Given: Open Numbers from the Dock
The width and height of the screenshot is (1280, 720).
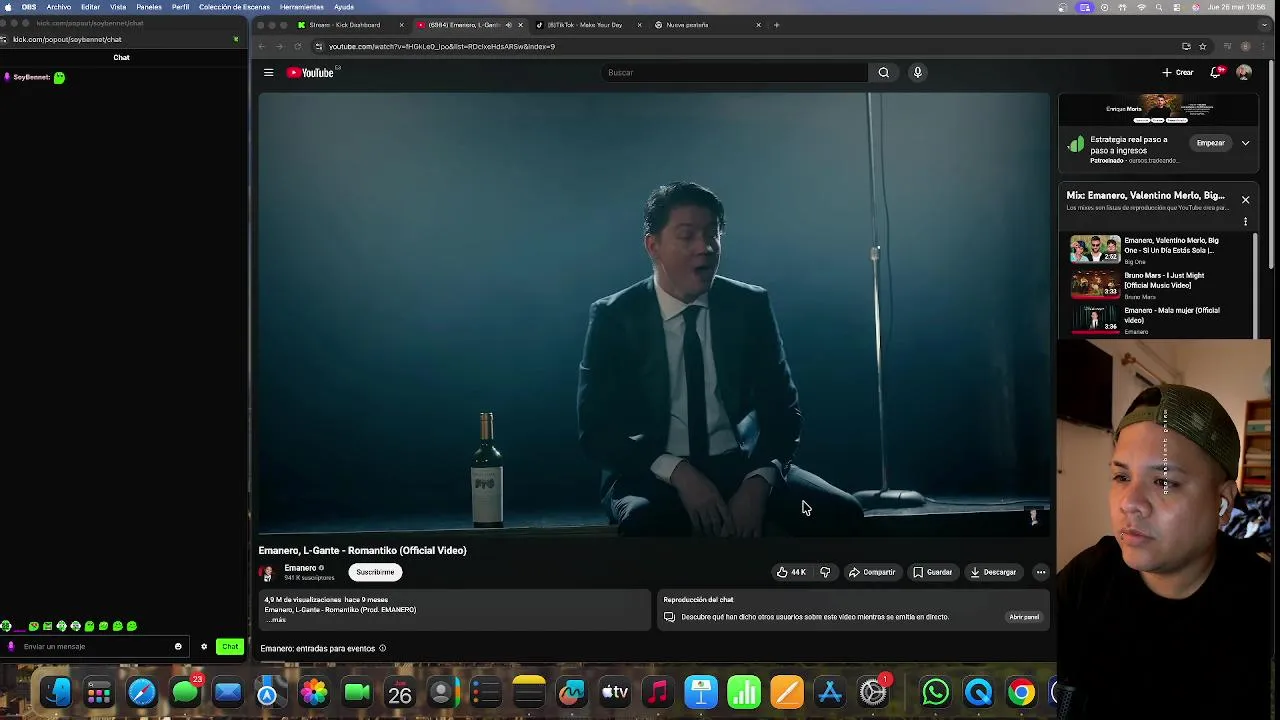Looking at the screenshot, I should (744, 692).
